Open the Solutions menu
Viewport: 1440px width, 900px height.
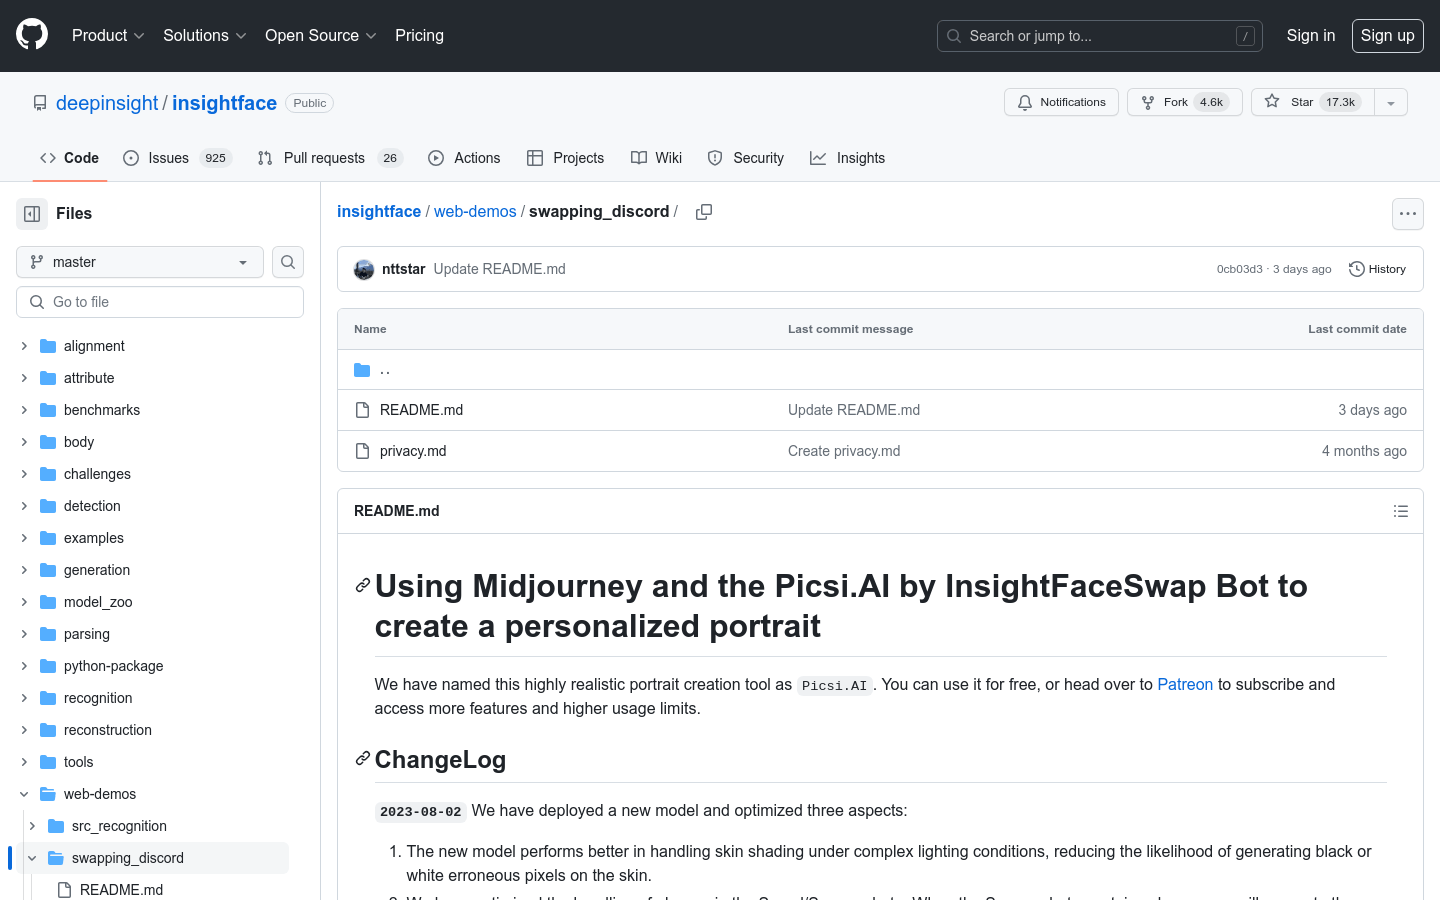tap(205, 35)
